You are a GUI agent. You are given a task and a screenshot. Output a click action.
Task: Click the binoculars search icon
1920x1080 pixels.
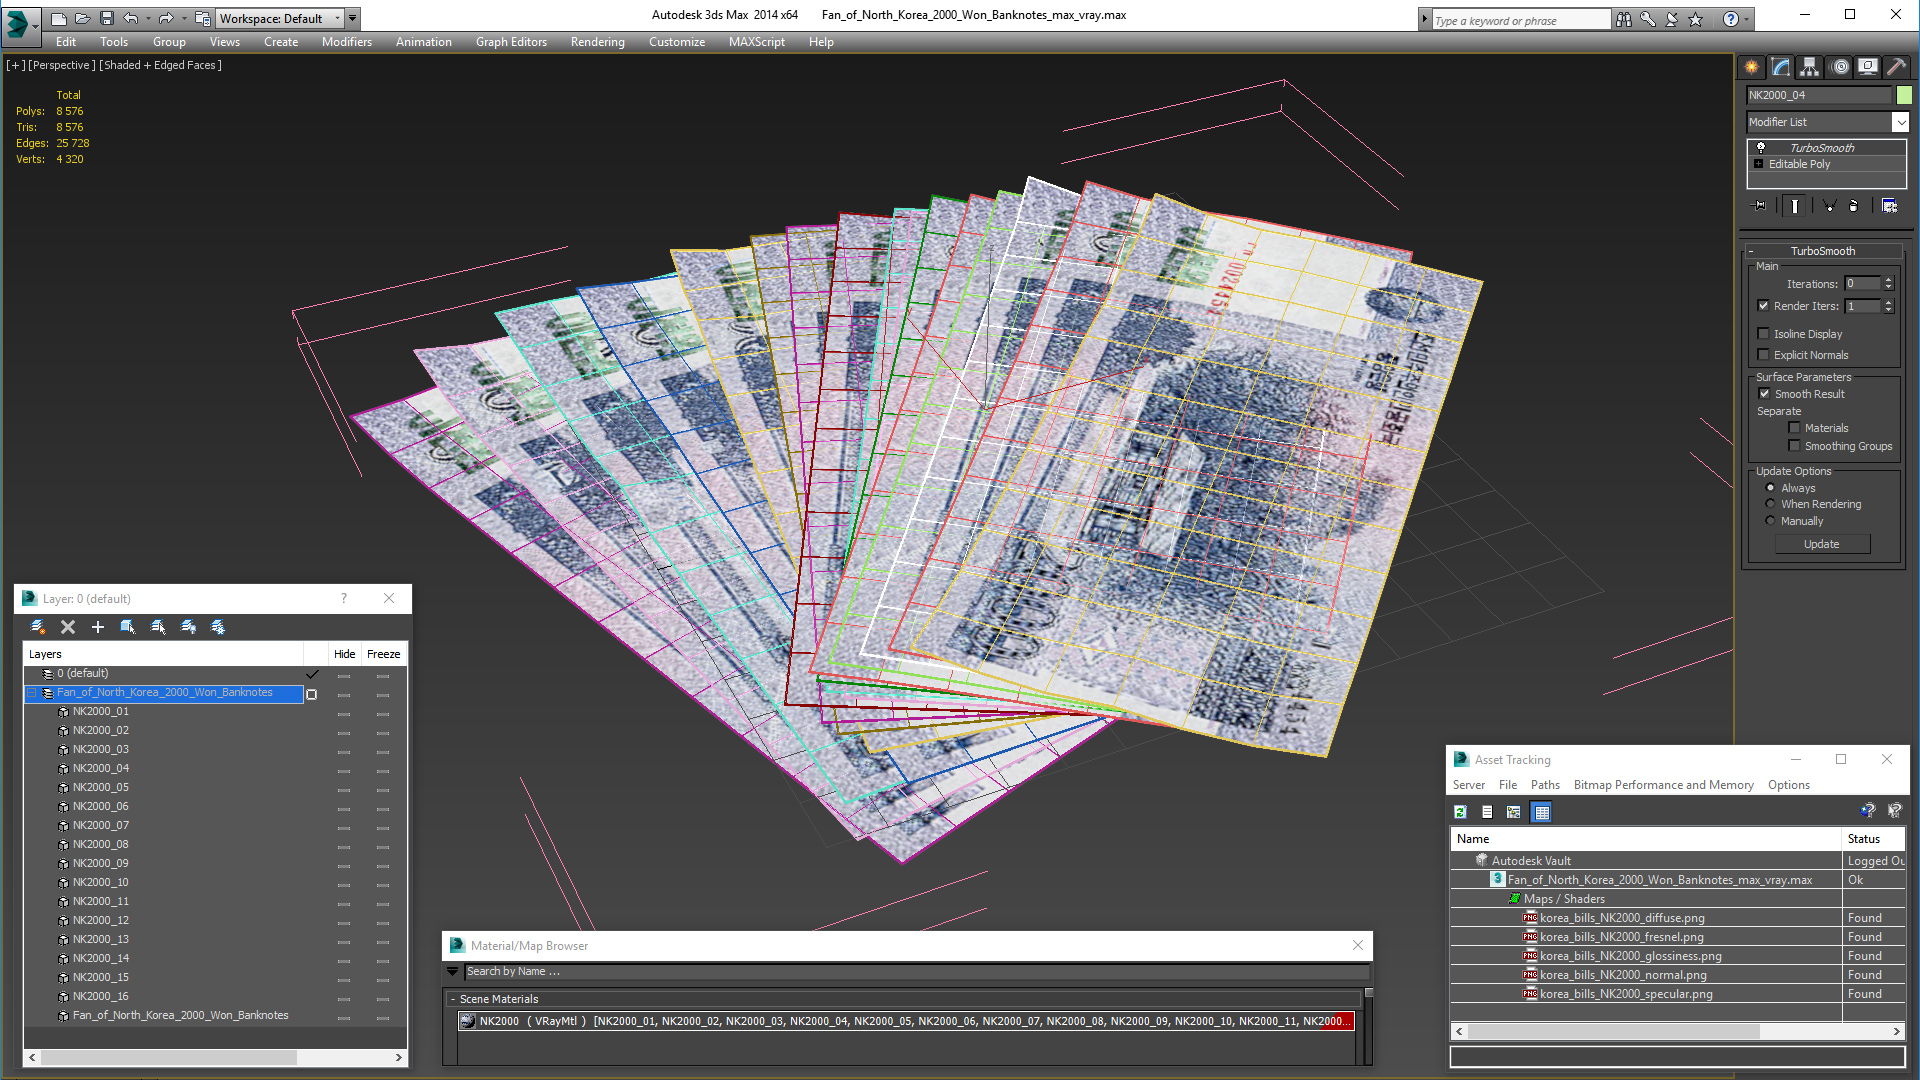tap(1623, 19)
